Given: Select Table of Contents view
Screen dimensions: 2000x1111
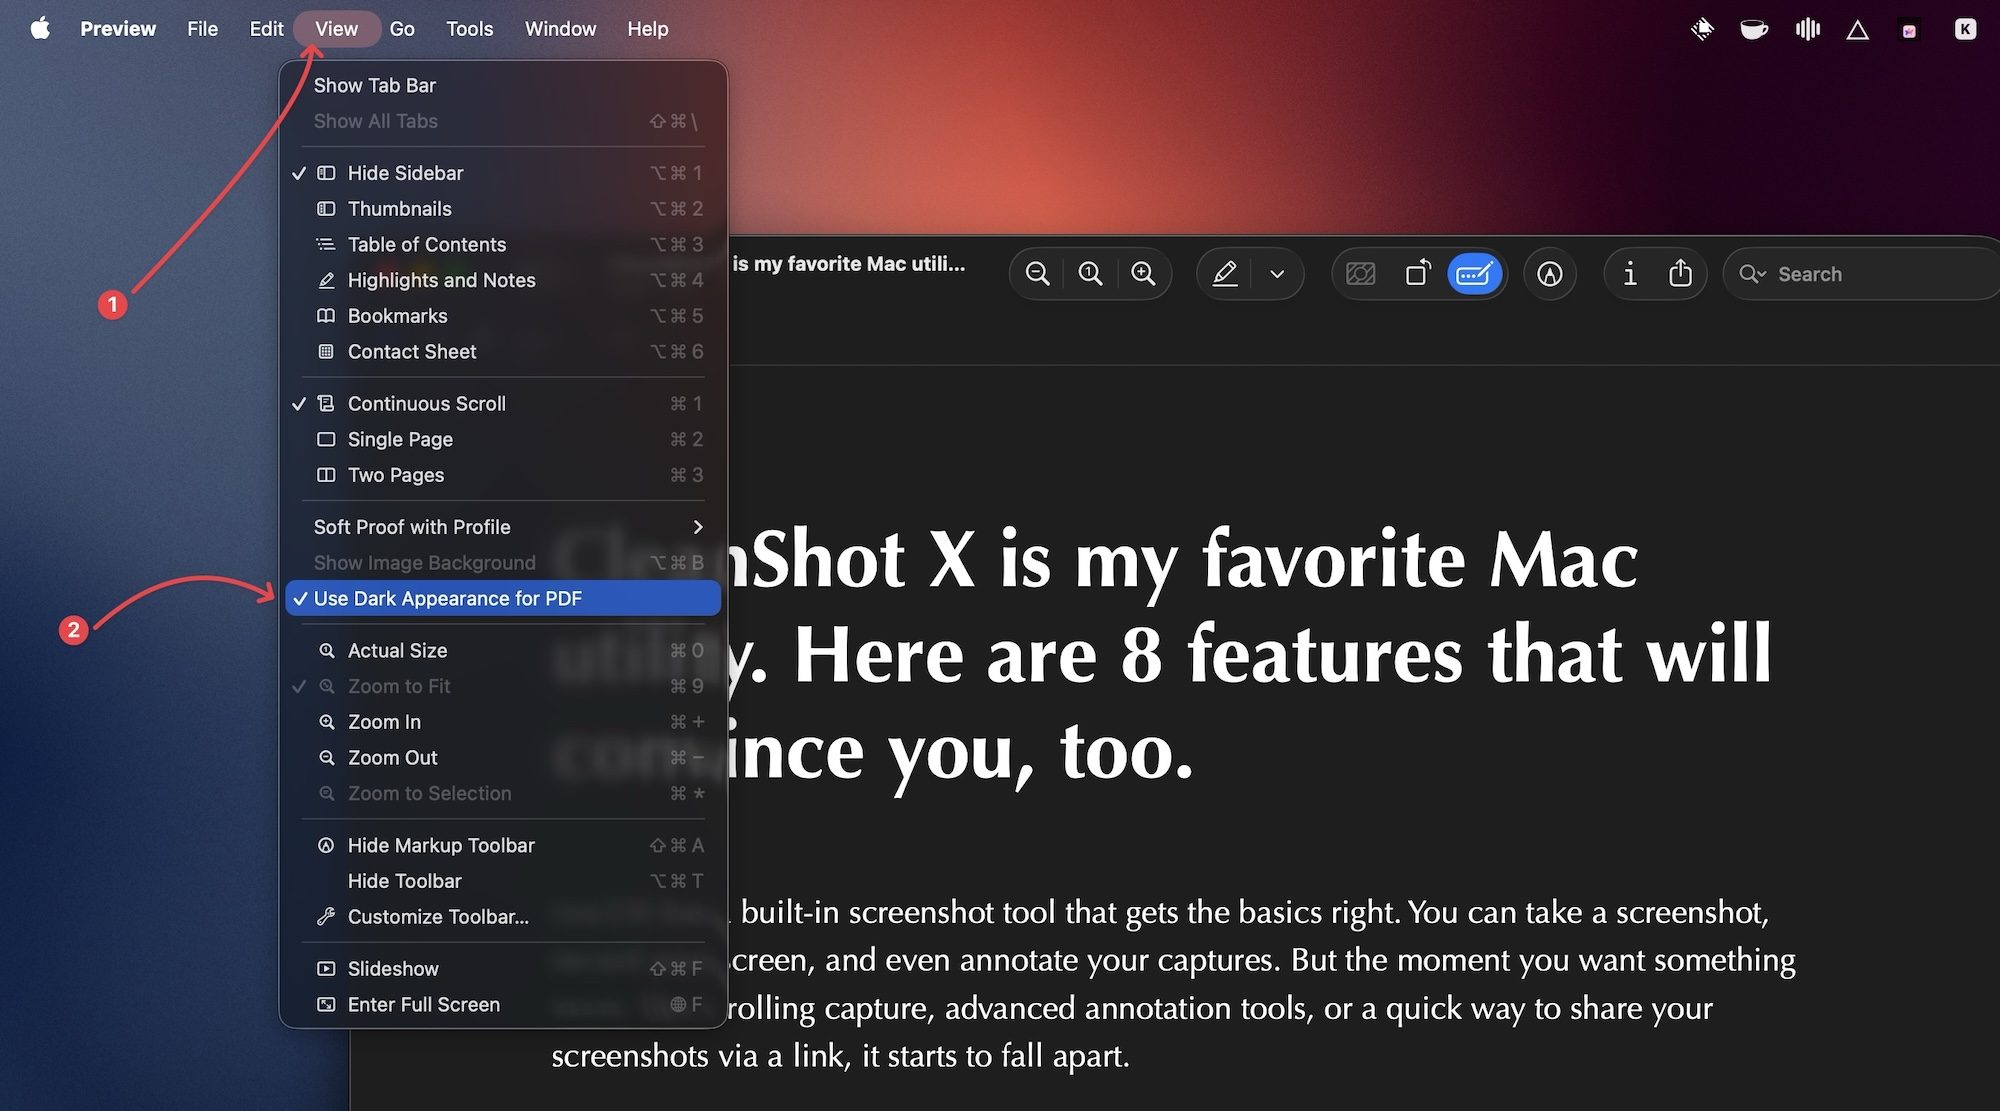Looking at the screenshot, I should (x=503, y=244).
